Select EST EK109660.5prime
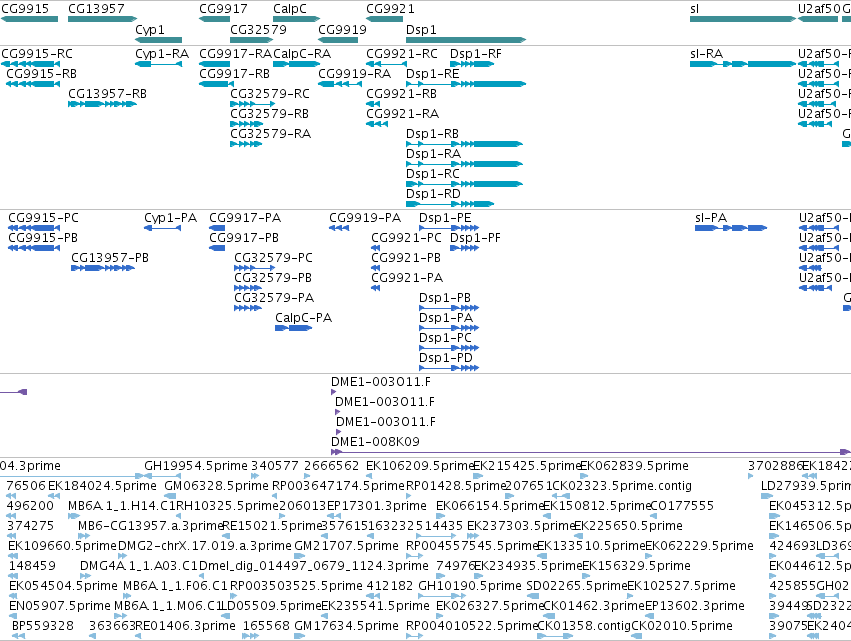Viewport: 851px width, 641px height. pos(13,556)
